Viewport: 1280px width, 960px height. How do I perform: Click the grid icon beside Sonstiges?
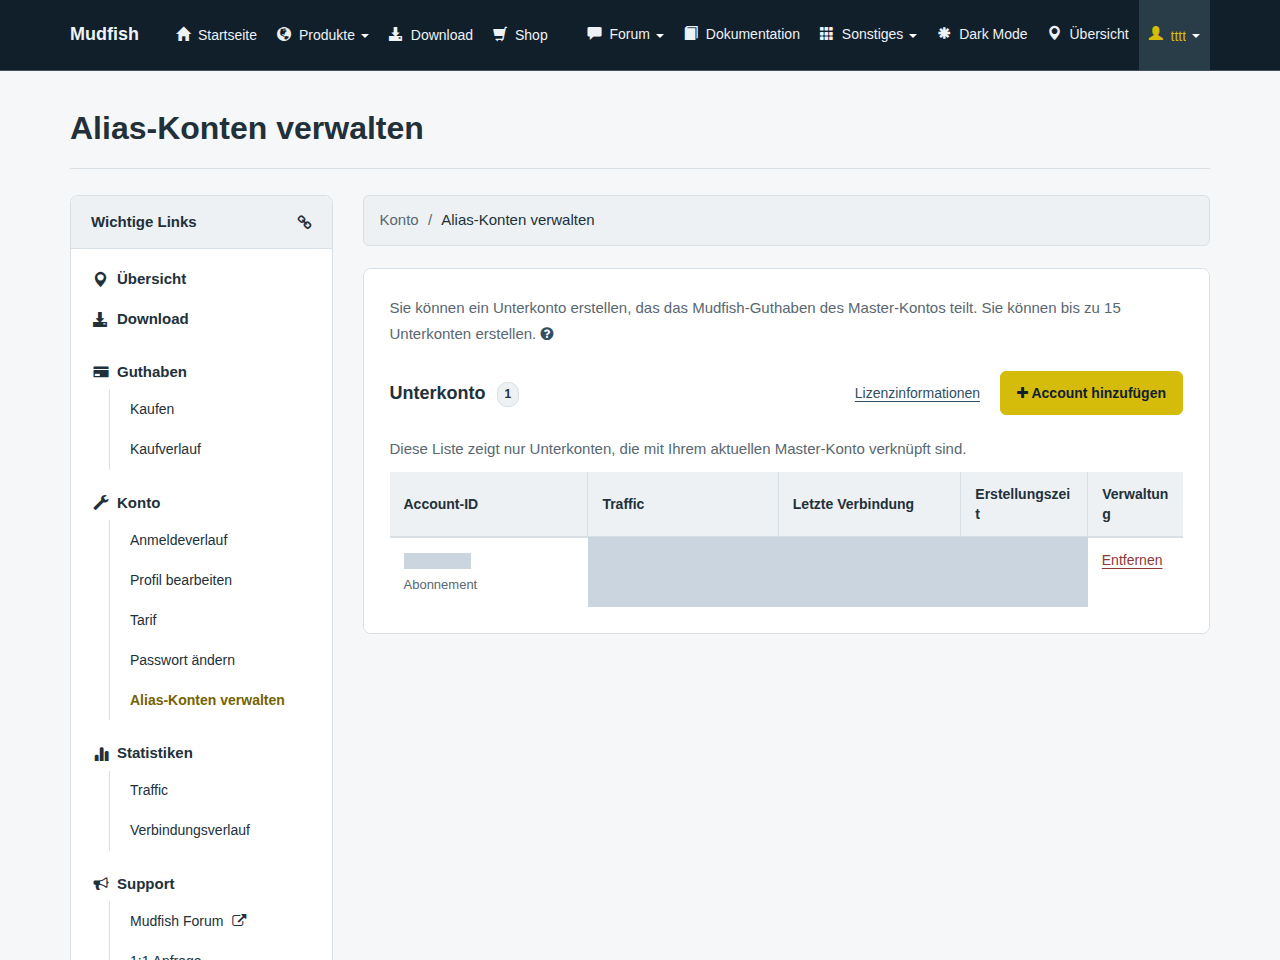tap(826, 33)
